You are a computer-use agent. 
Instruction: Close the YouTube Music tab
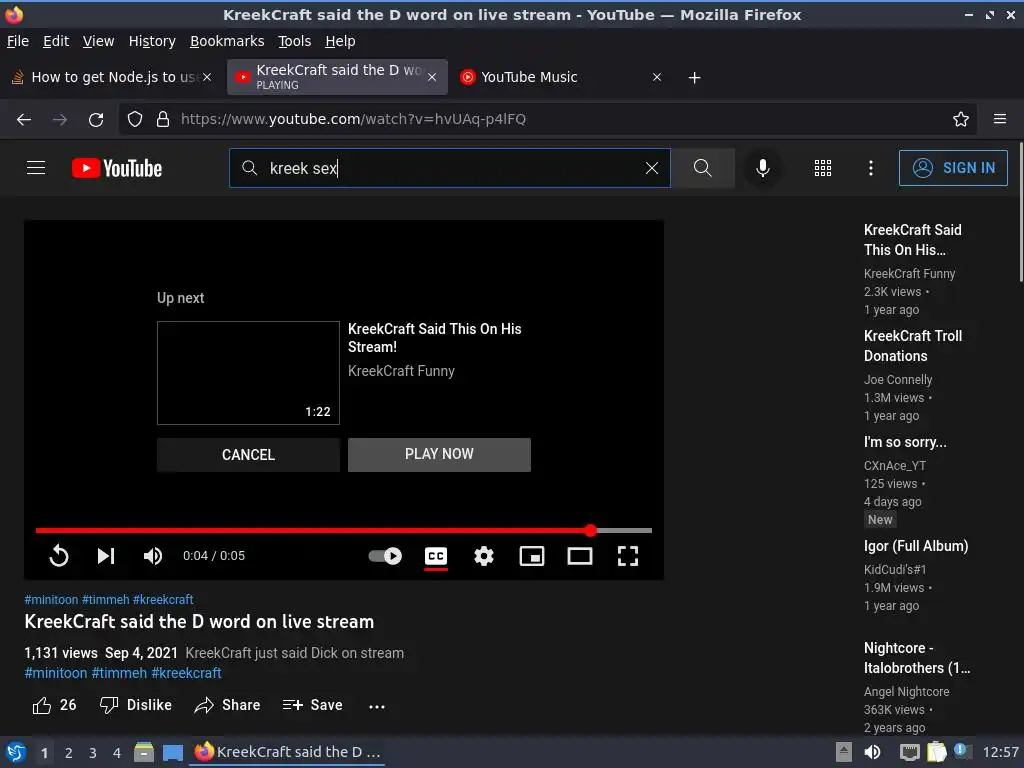coord(657,77)
